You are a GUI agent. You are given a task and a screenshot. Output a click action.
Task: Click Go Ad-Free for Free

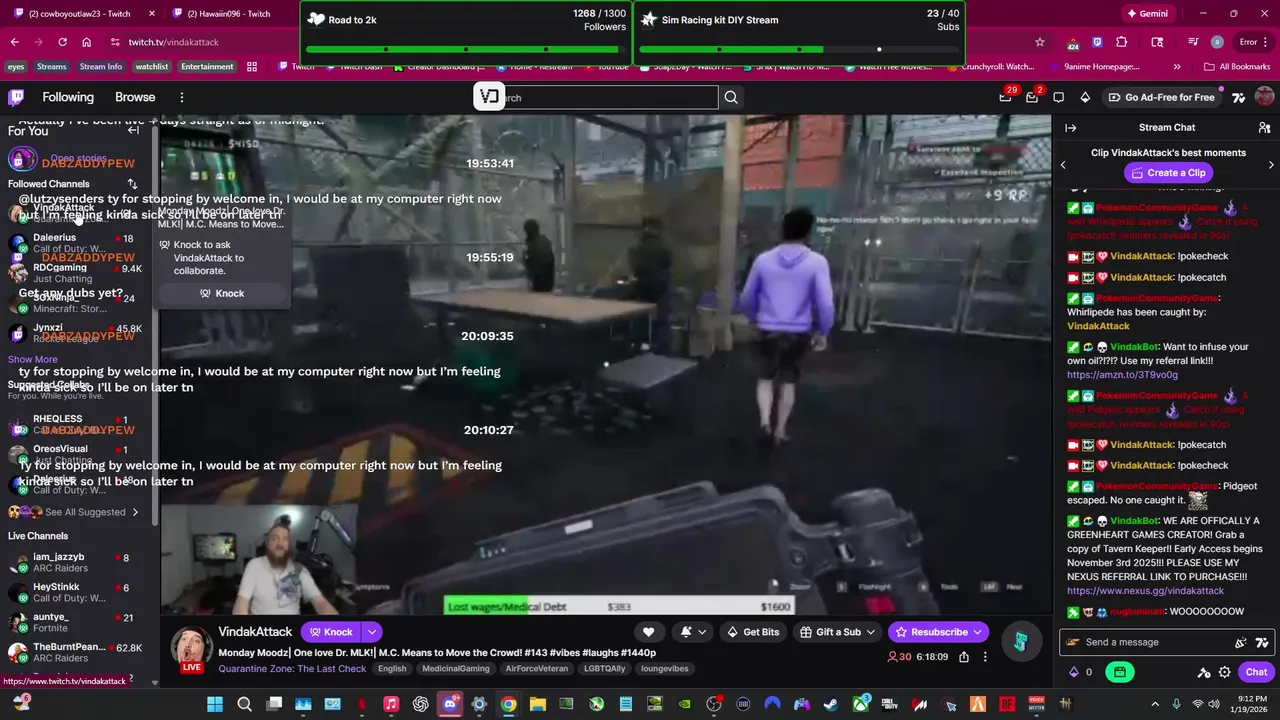[1161, 97]
